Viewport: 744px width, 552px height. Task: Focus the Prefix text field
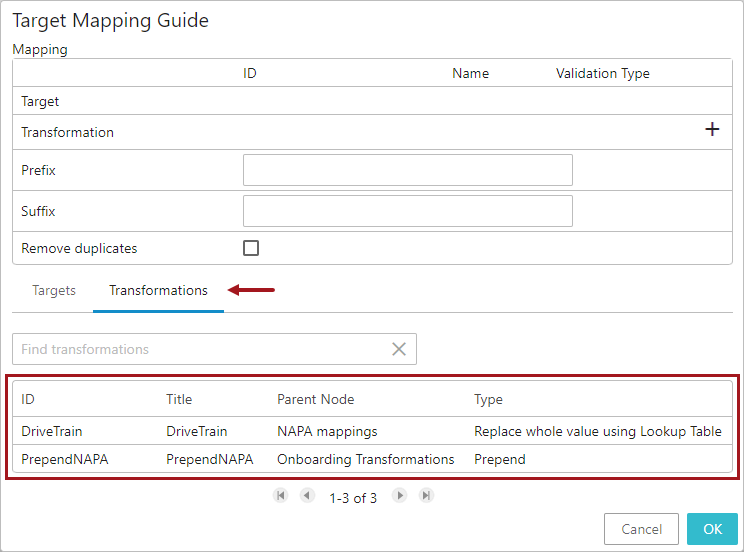coord(407,170)
